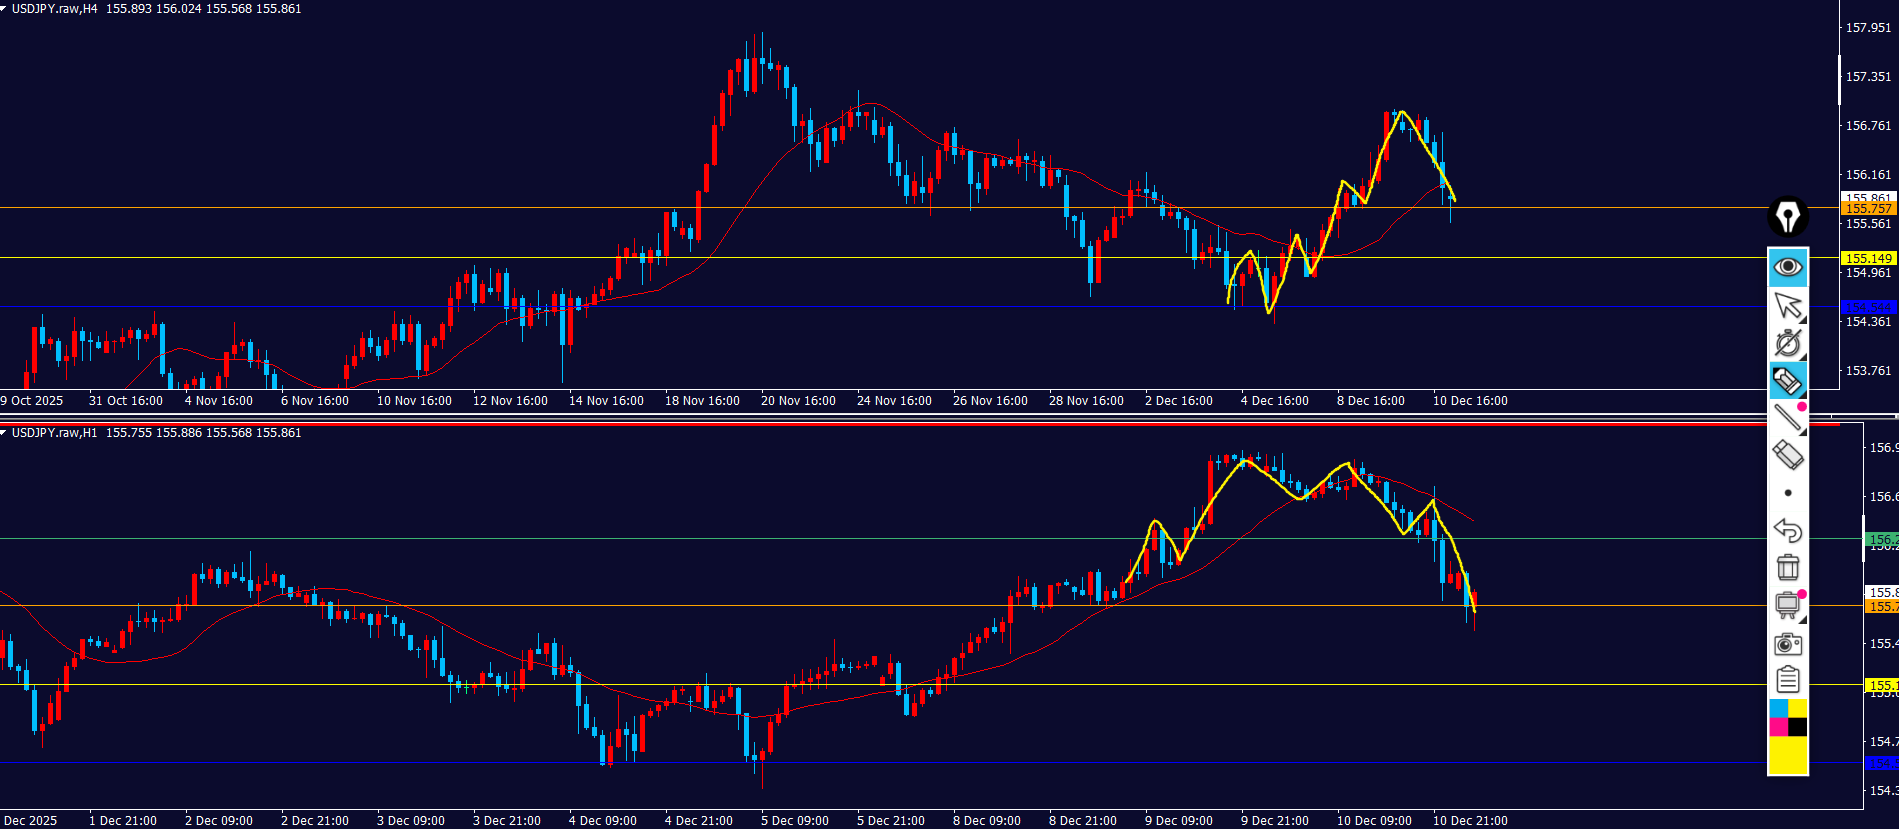Click the 20 Nov 16:00 time axis label
The height and width of the screenshot is (829, 1899).
coord(798,401)
